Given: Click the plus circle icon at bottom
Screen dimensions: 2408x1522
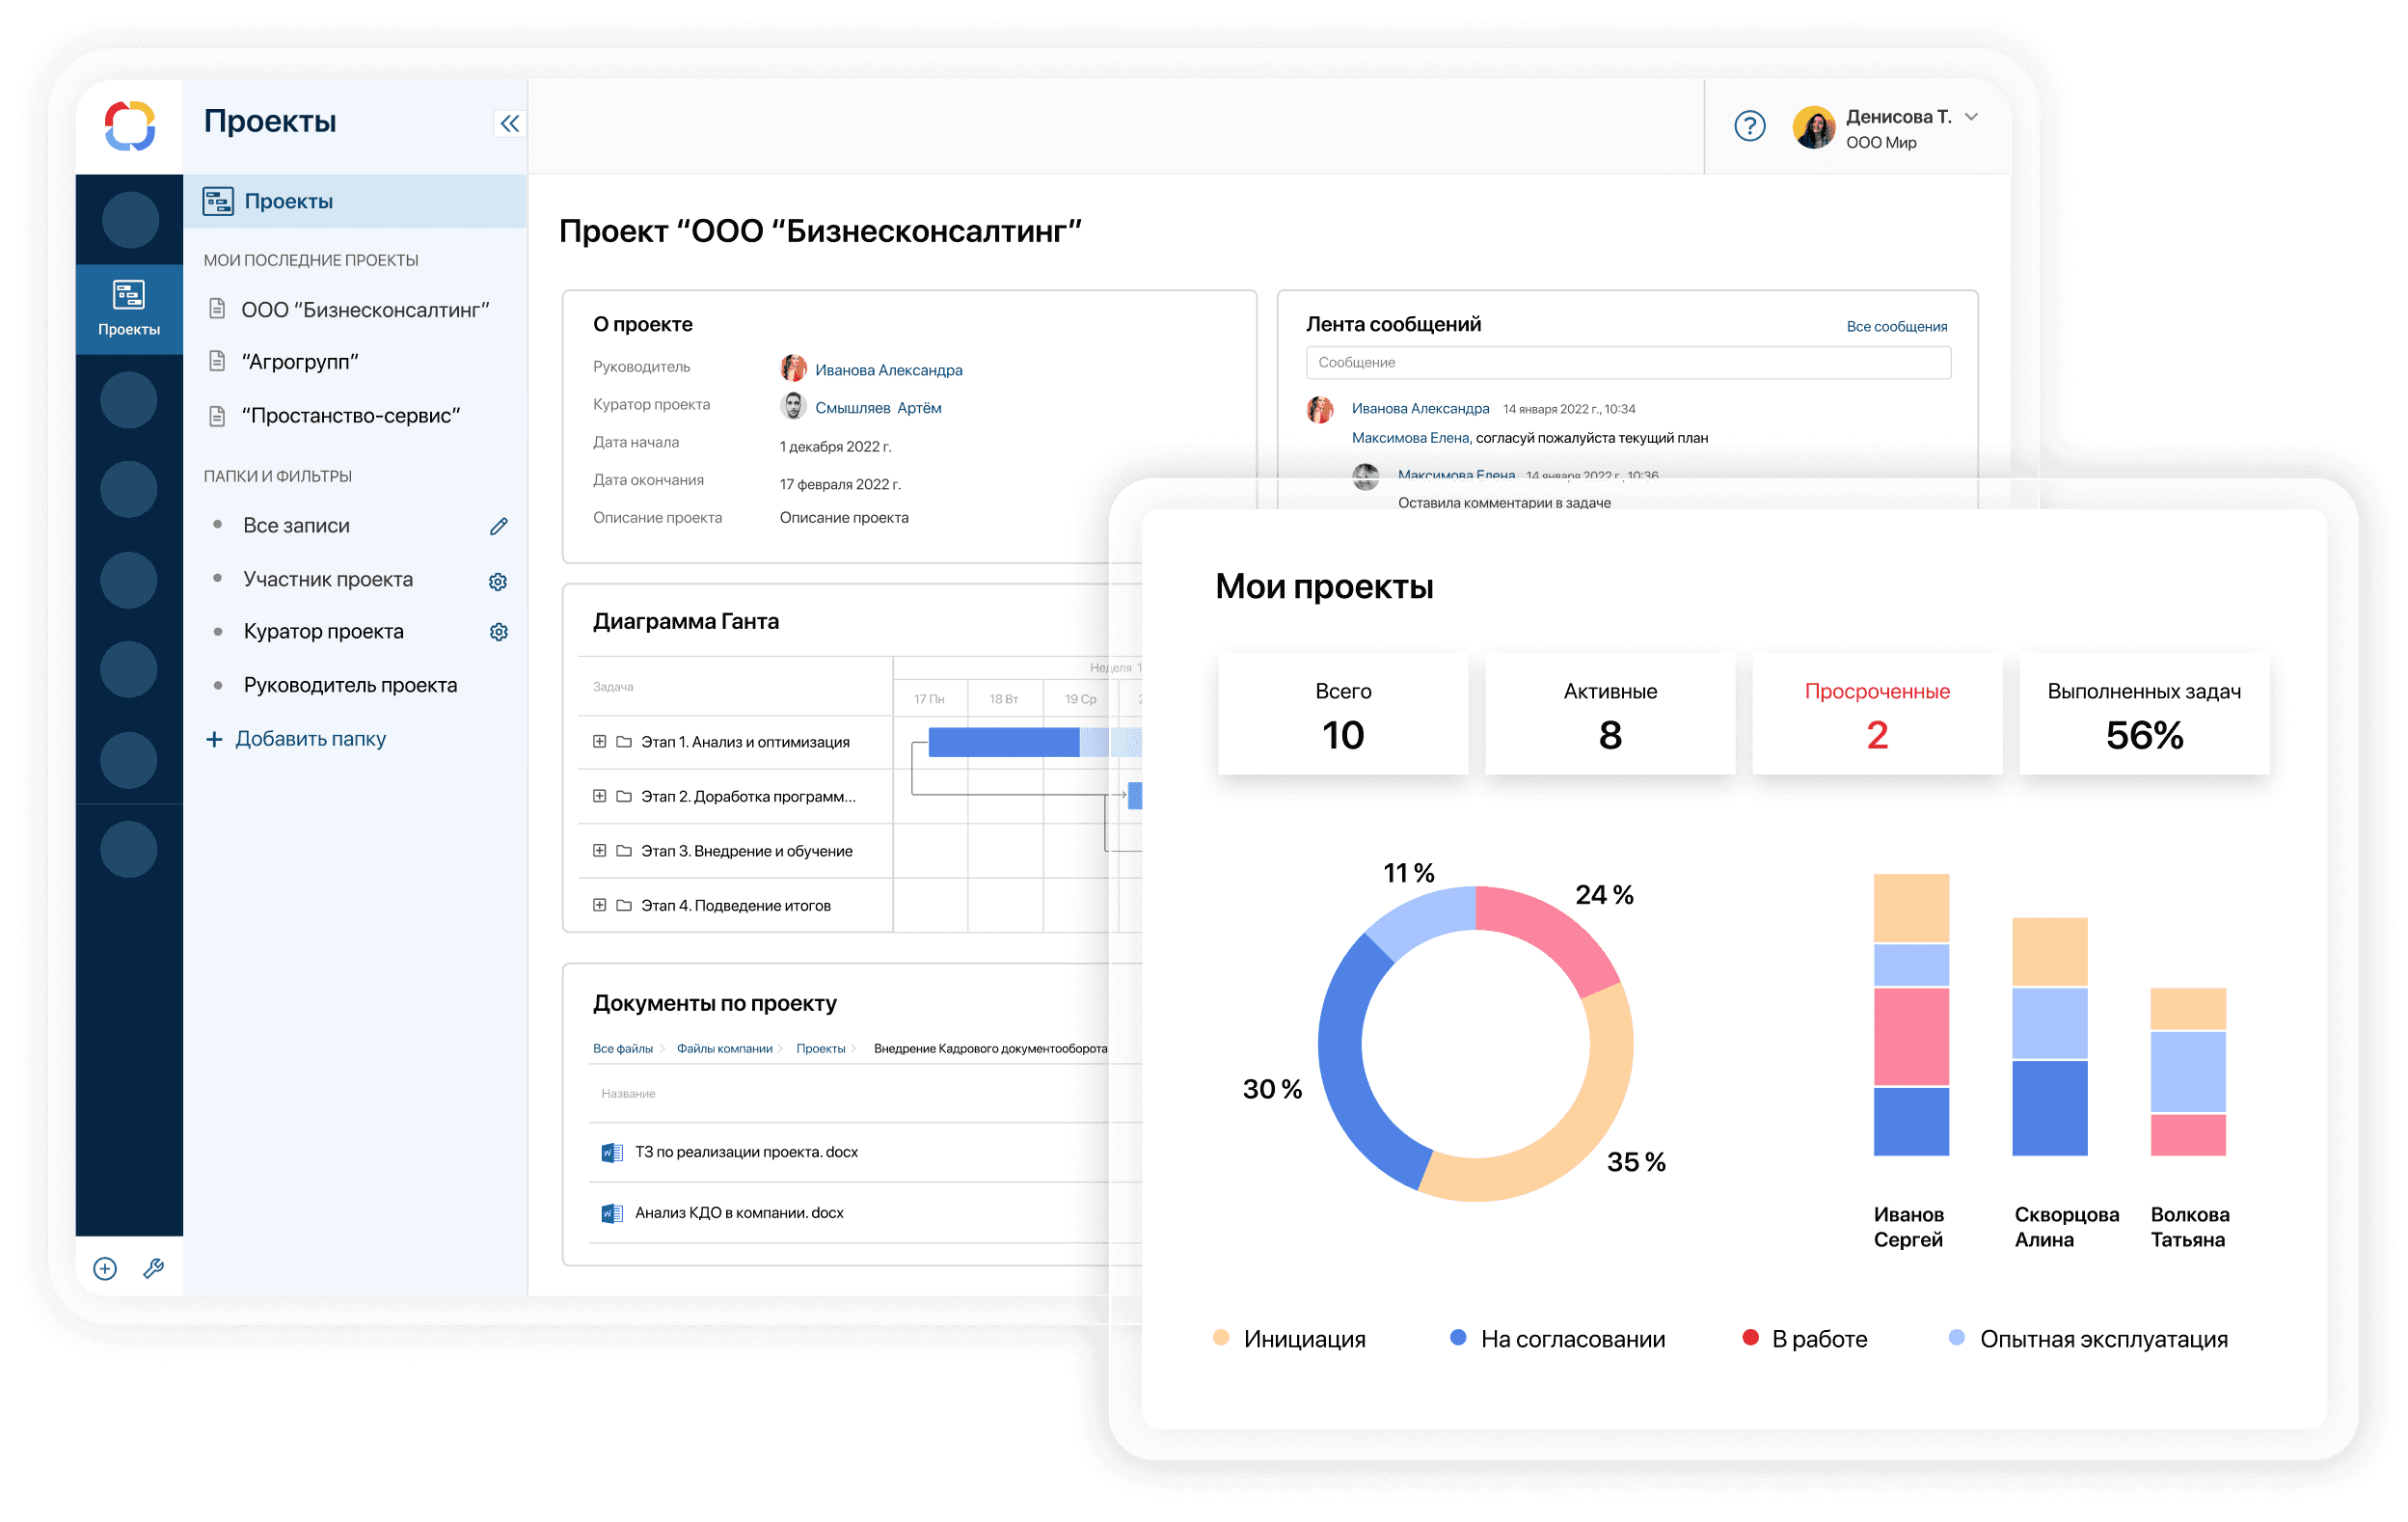Looking at the screenshot, I should pyautogui.click(x=105, y=1269).
